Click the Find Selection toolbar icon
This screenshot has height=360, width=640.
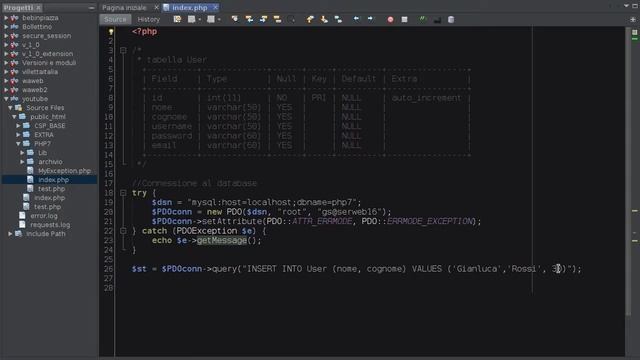(x=235, y=19)
